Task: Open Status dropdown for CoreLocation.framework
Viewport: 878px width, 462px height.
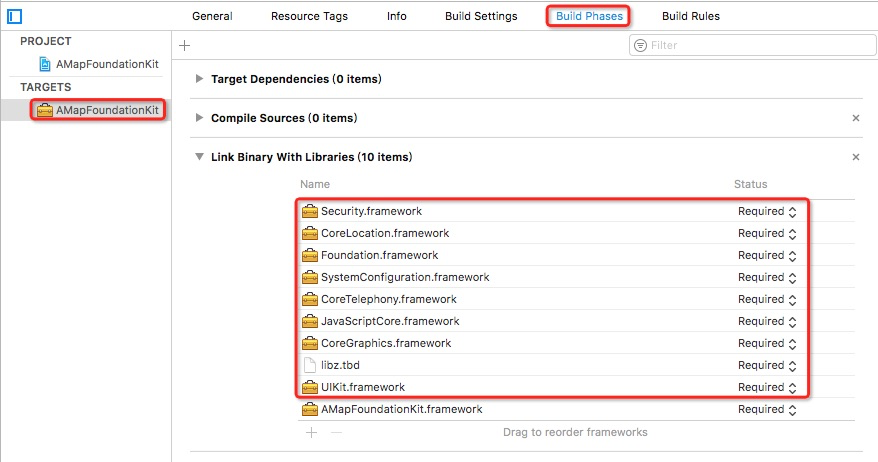Action: tap(767, 233)
